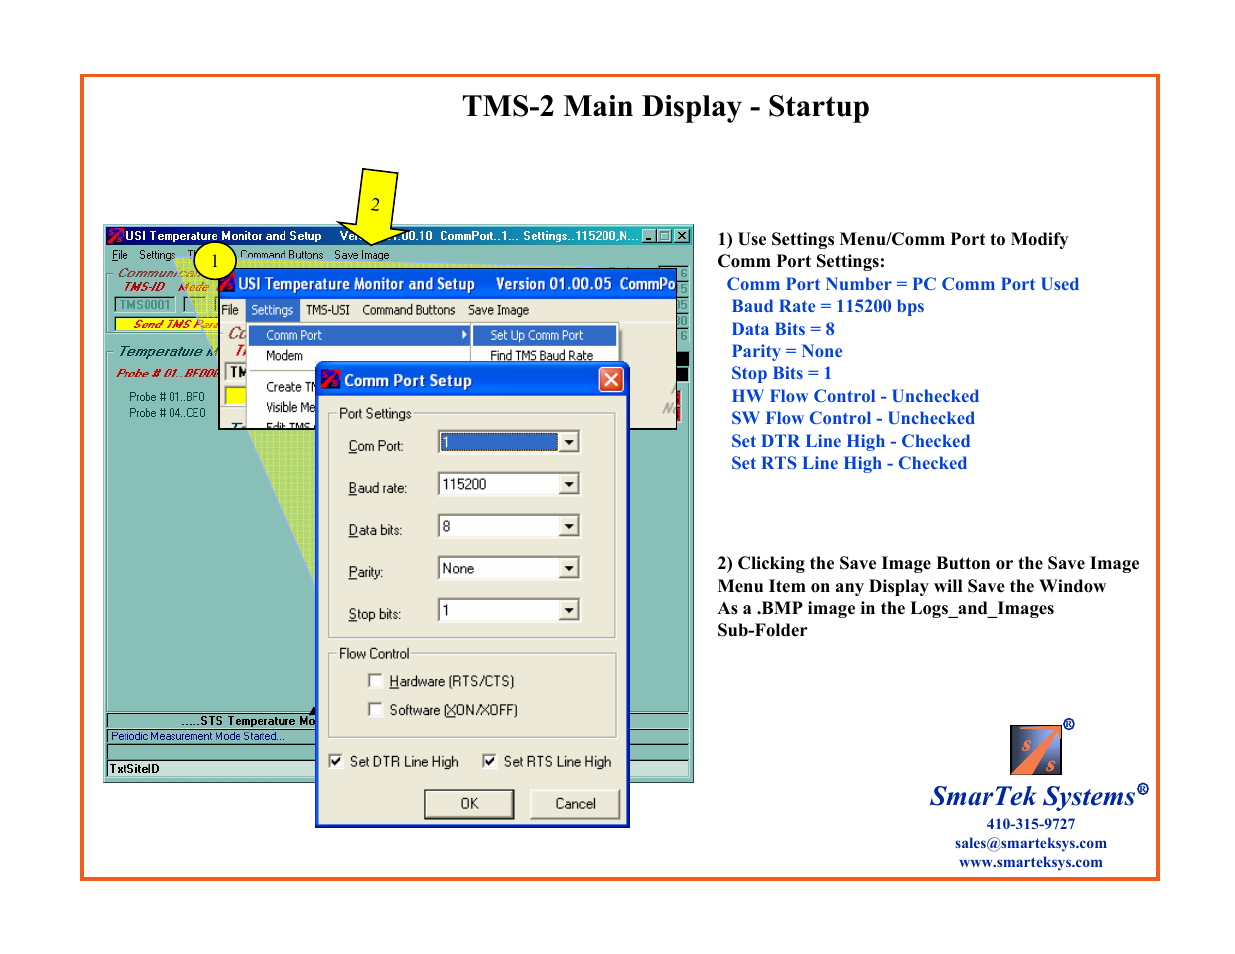1235x954 pixels.
Task: Click Cancel in Comm Port Setup
Action: point(575,803)
